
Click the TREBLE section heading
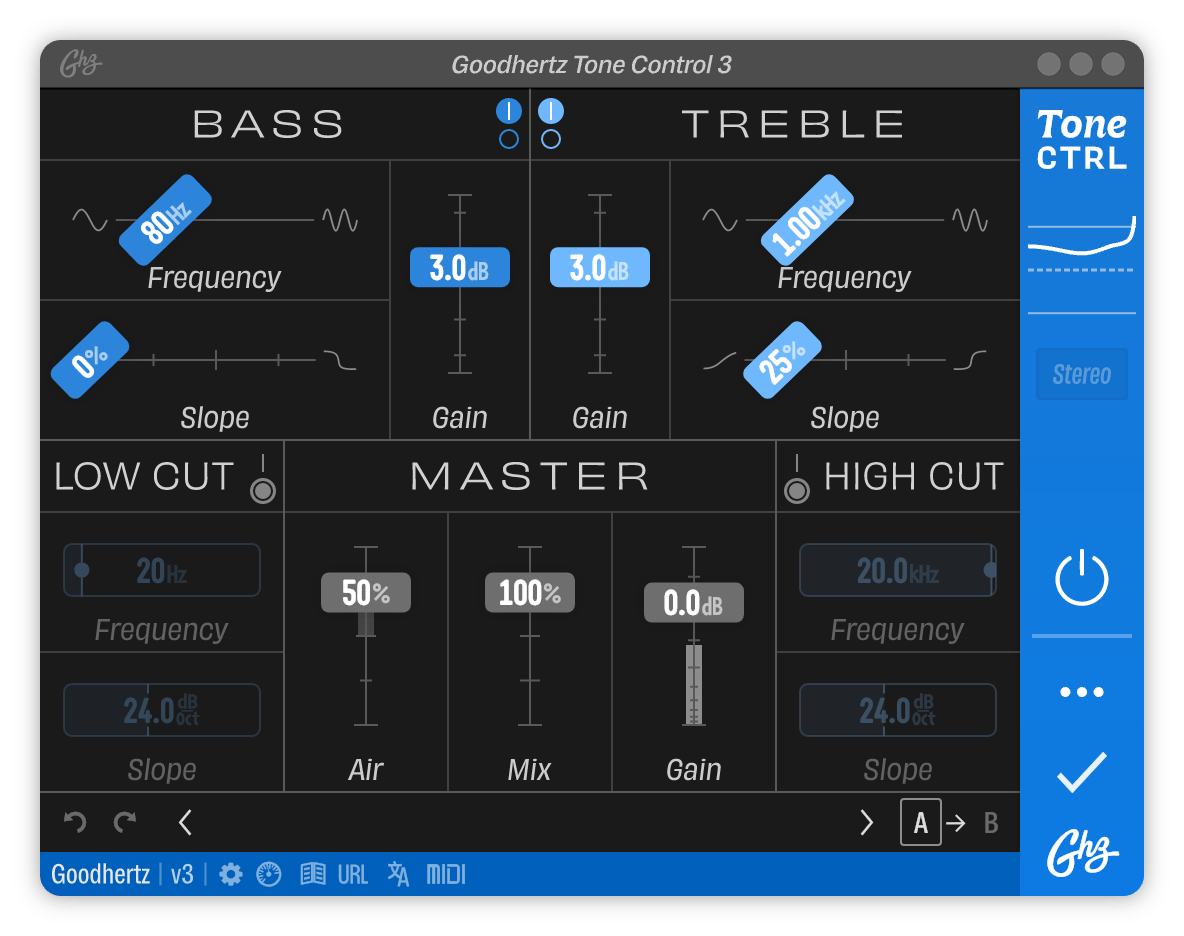tap(793, 125)
